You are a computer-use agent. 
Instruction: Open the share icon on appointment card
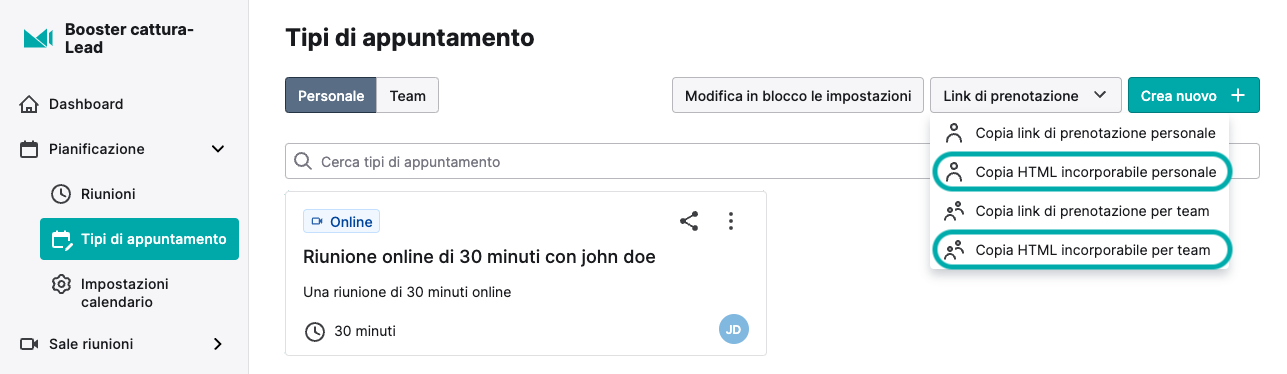[x=689, y=221]
